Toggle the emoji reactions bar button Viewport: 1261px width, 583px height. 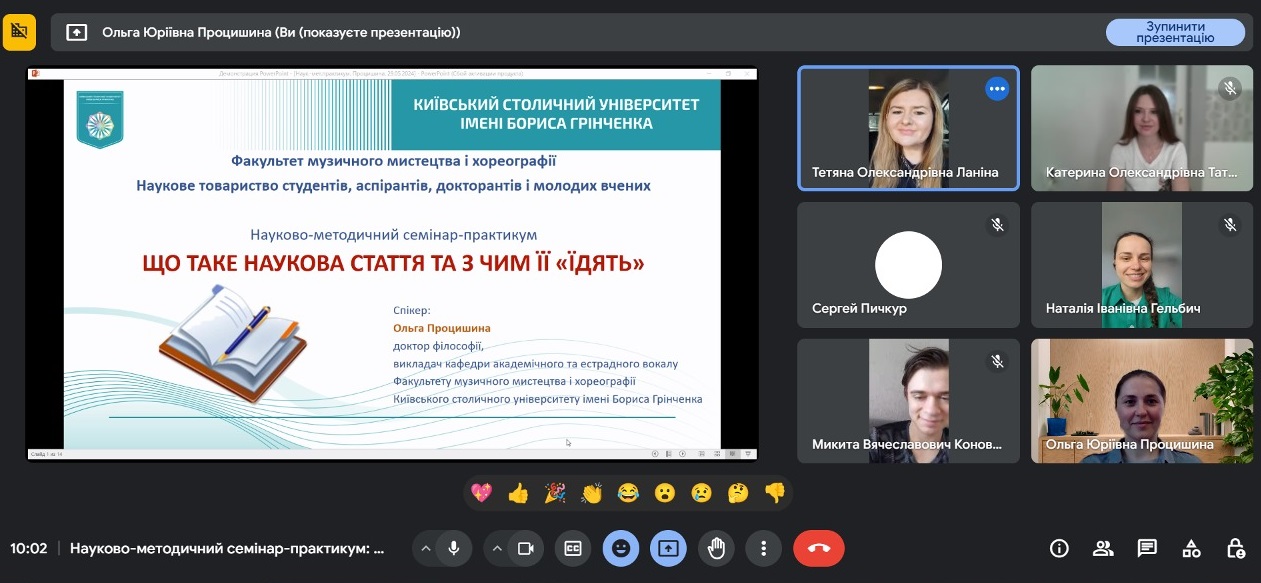pos(621,548)
